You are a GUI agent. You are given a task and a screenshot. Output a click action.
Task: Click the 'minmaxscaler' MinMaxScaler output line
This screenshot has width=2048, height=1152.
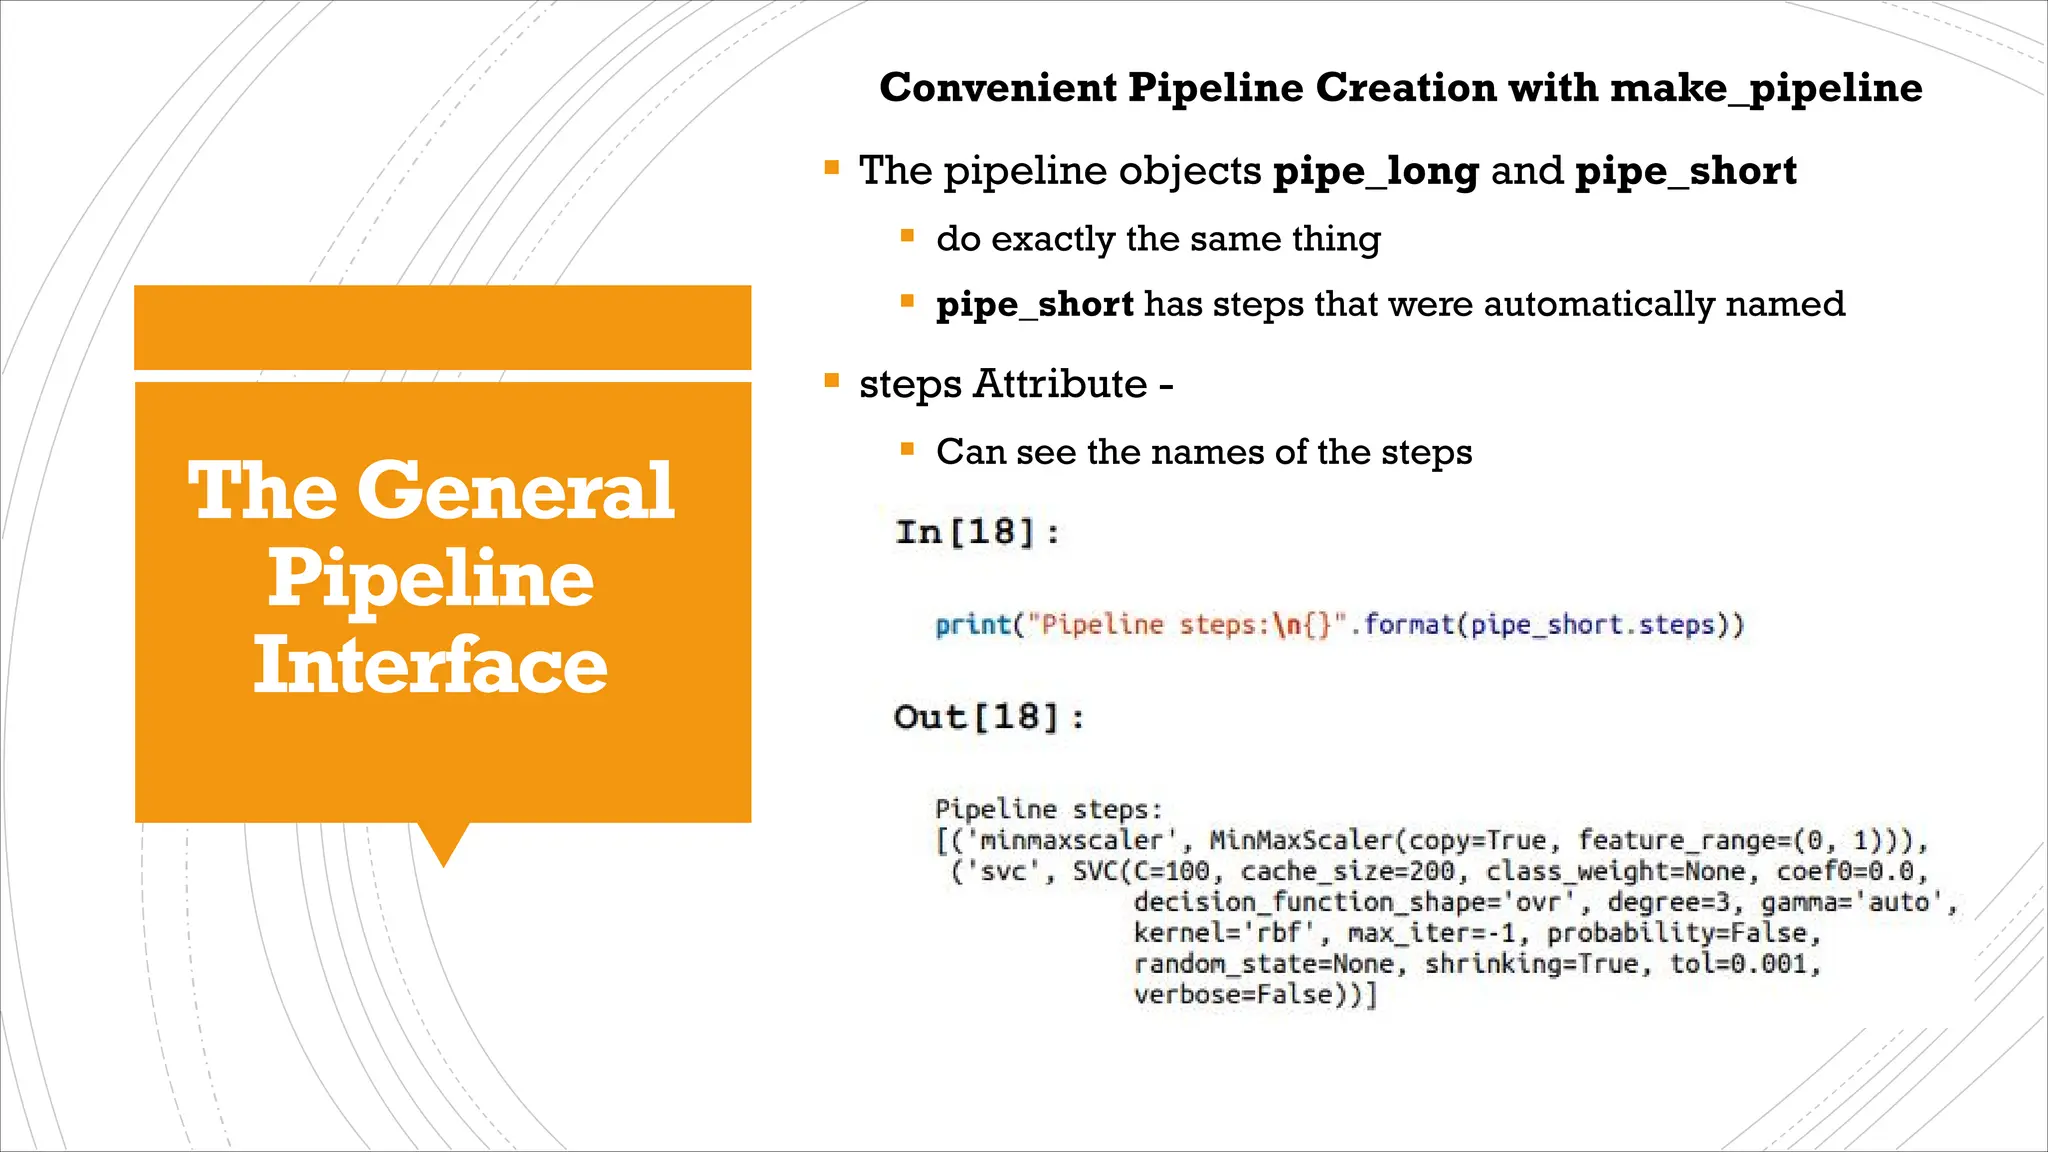[1432, 840]
